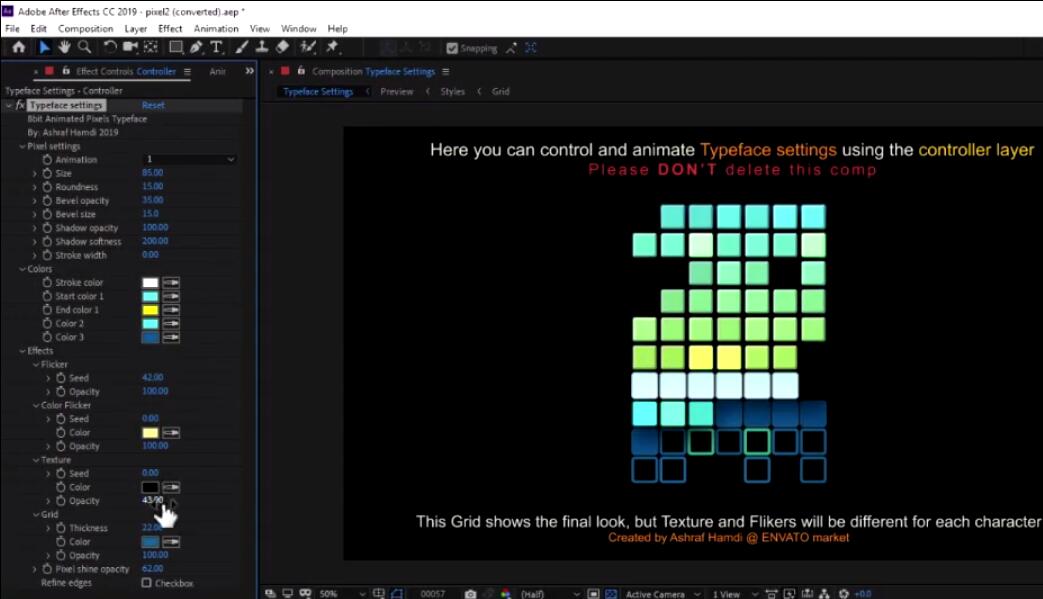This screenshot has width=1043, height=599.
Task: Switch to the Grid comp tab
Action: point(500,92)
